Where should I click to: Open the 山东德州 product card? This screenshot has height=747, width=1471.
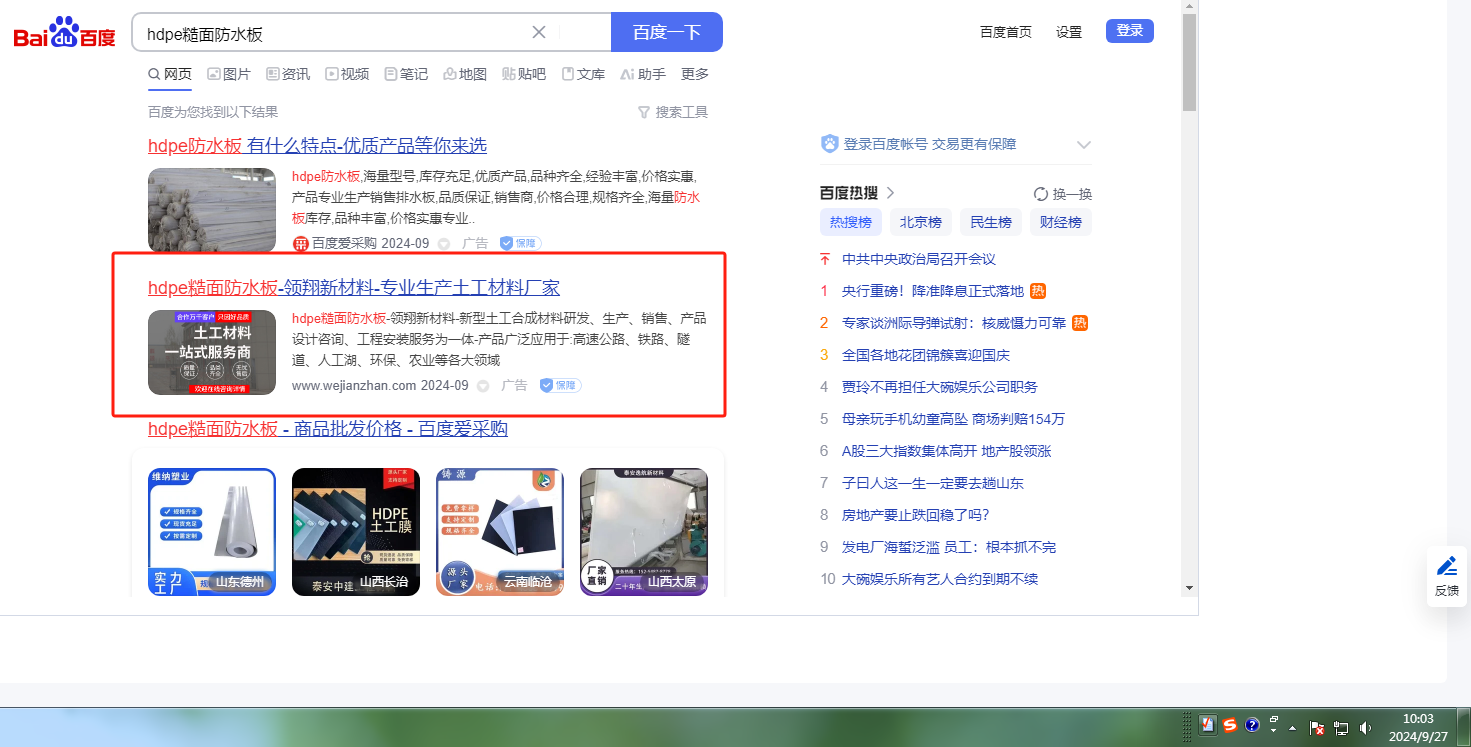click(212, 532)
